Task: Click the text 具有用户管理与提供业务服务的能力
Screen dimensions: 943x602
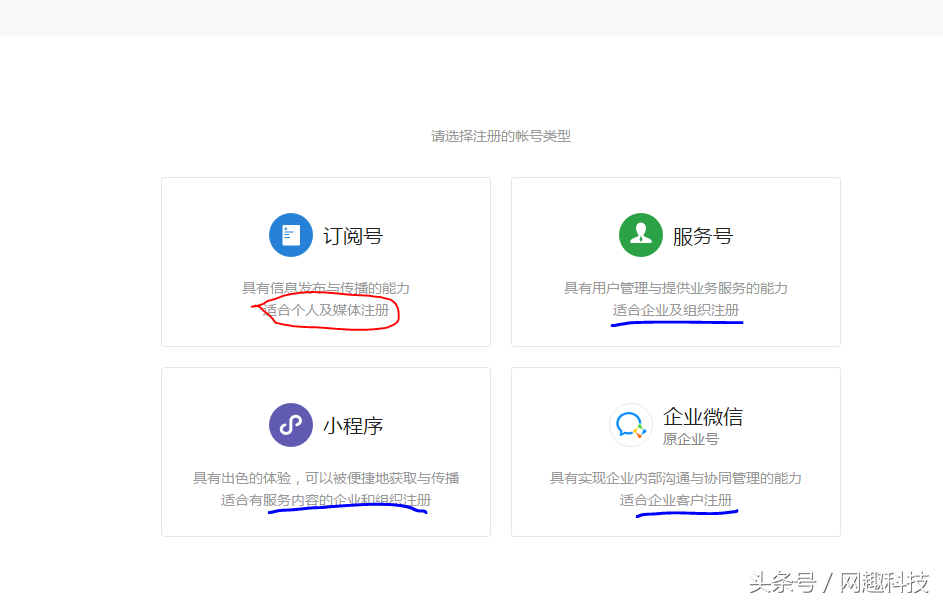Action: tap(675, 288)
